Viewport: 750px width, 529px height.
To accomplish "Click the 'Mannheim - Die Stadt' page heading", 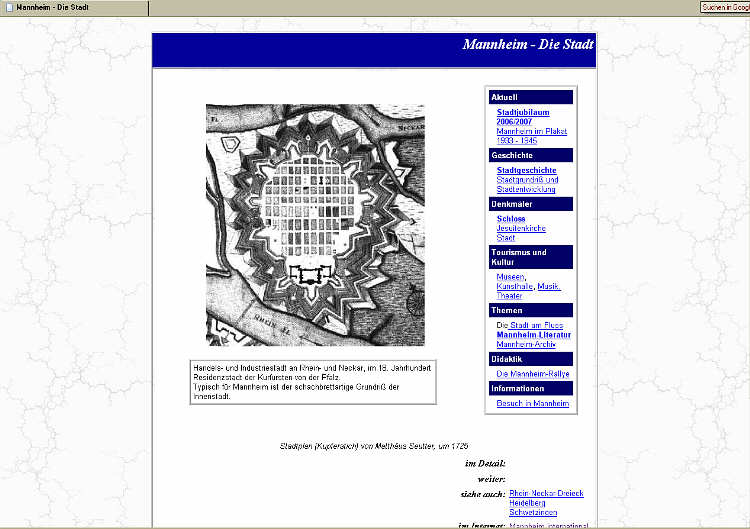I will pyautogui.click(x=528, y=44).
